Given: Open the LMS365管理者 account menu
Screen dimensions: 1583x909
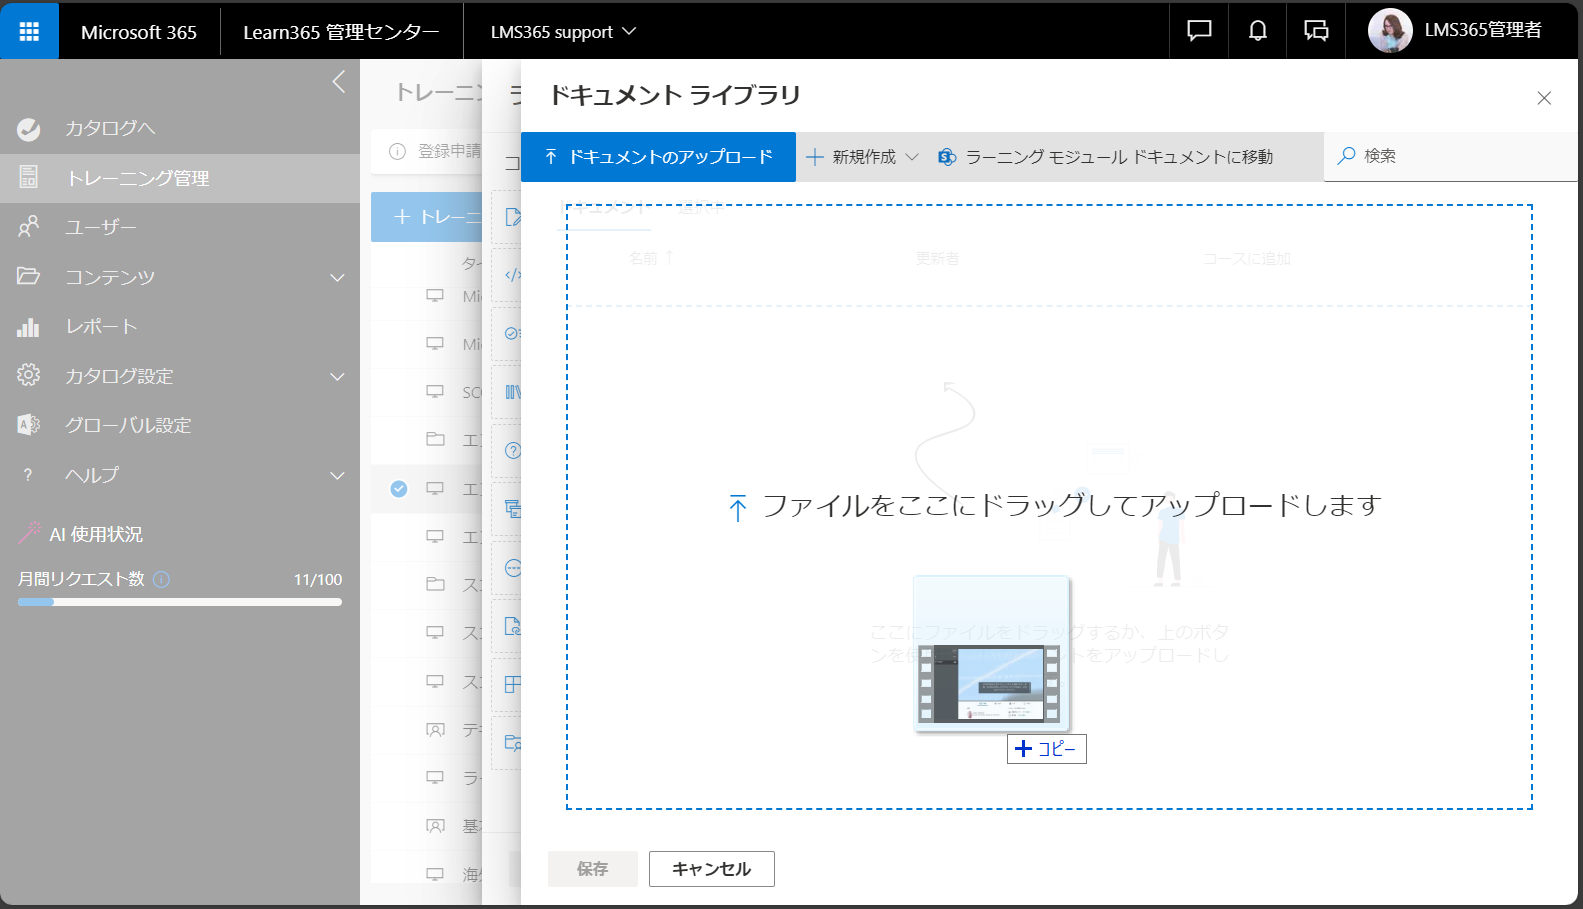Looking at the screenshot, I should 1455,31.
